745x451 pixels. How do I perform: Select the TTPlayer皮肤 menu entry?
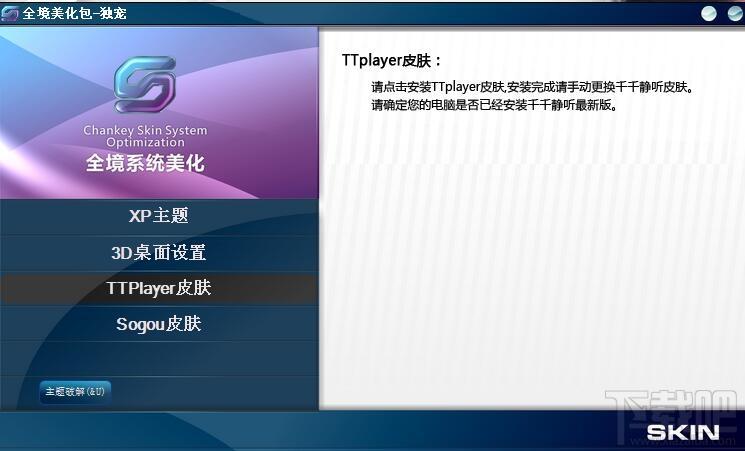point(159,288)
